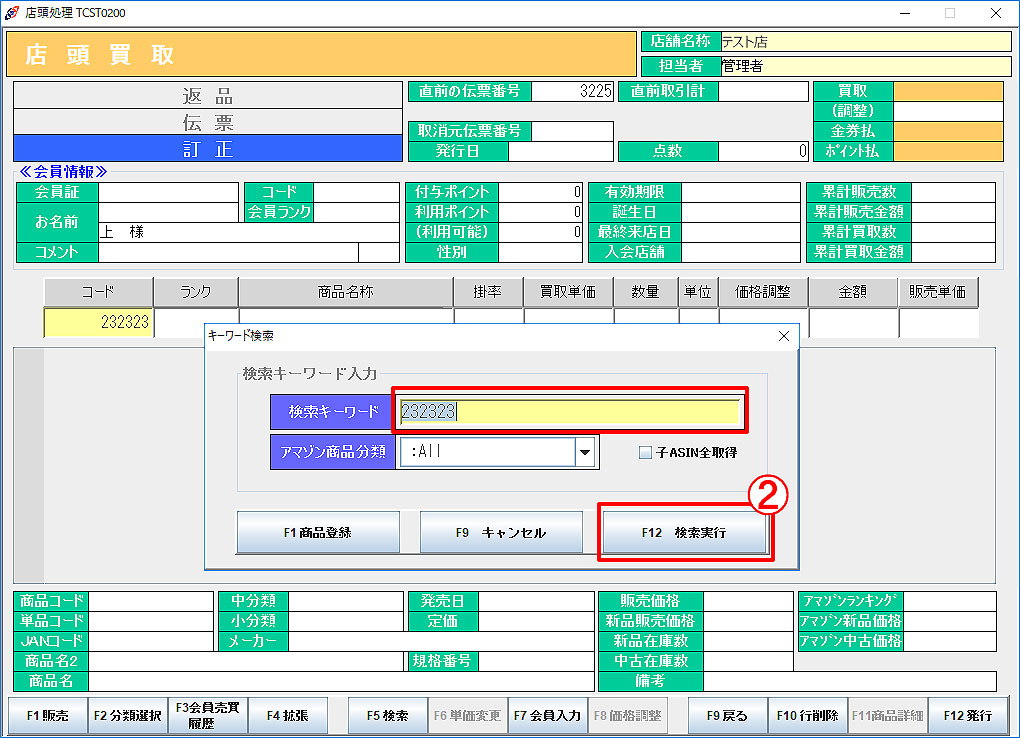Screen dimensions: 1020x738
Task: Click the app icon in title bar
Action: pyautogui.click(x=12, y=13)
